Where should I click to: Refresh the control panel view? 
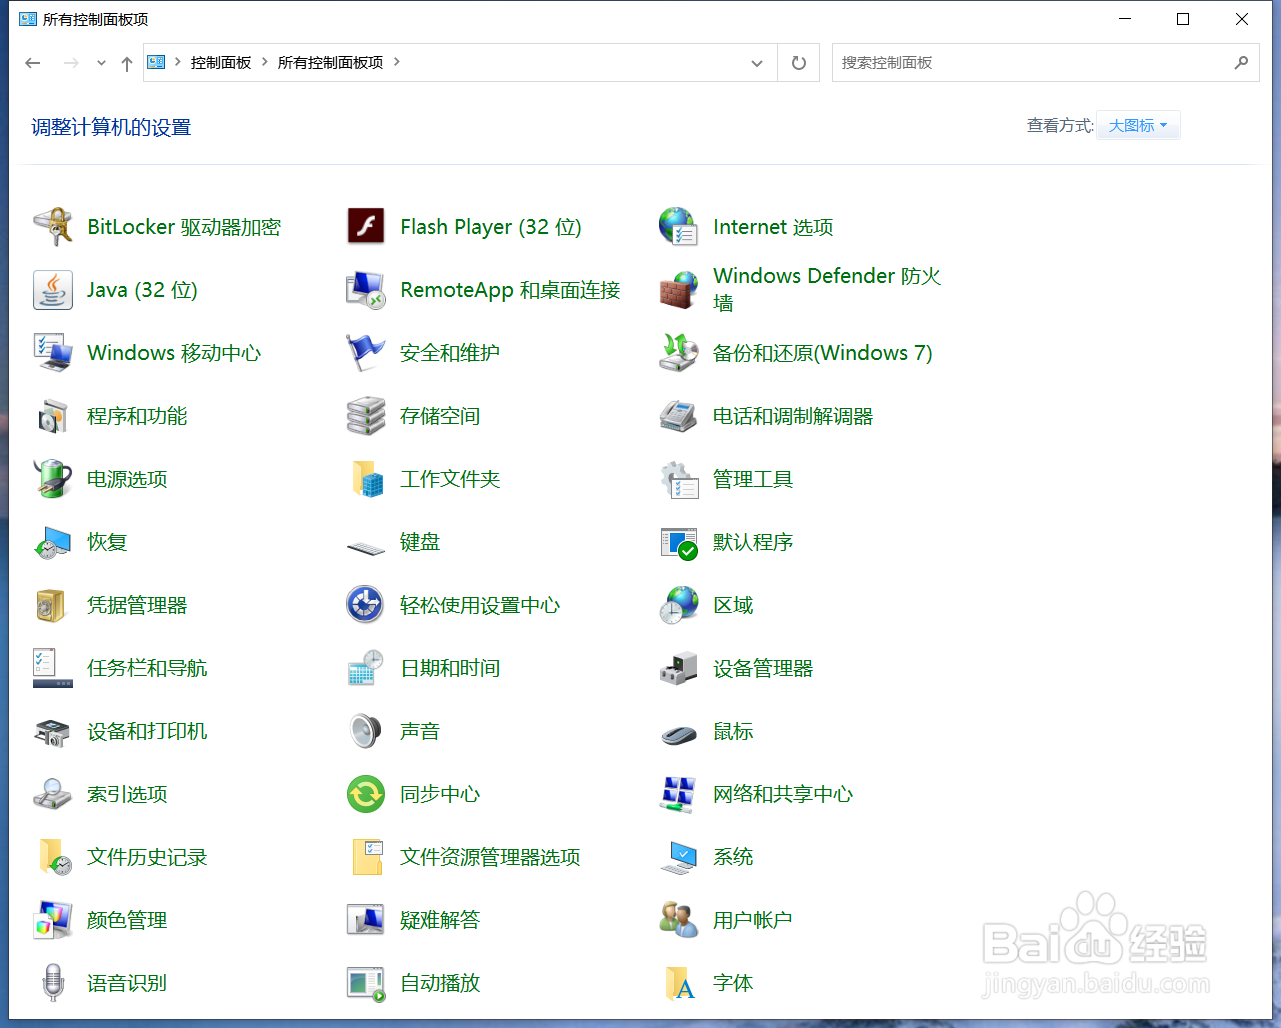tap(799, 63)
